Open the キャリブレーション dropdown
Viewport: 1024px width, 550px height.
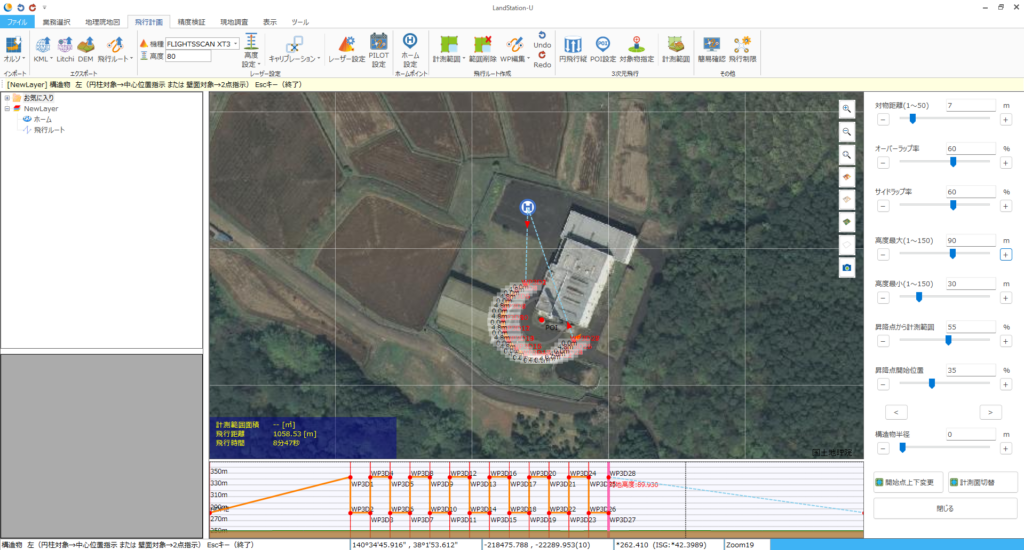pyautogui.click(x=293, y=50)
